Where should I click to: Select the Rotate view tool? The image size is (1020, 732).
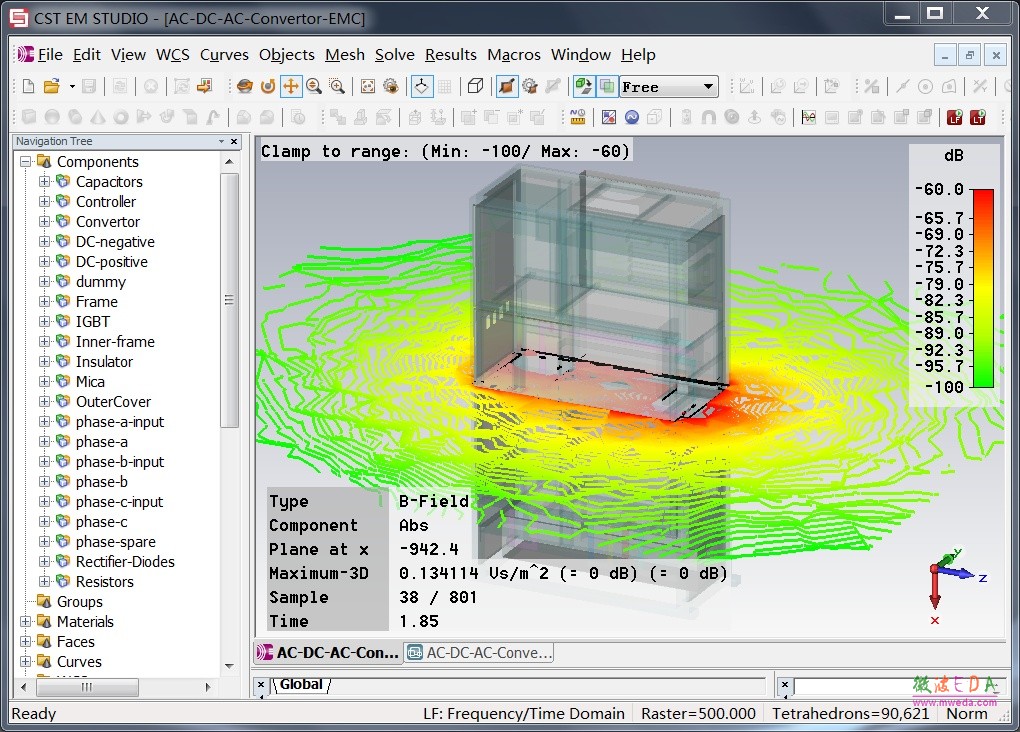245,87
